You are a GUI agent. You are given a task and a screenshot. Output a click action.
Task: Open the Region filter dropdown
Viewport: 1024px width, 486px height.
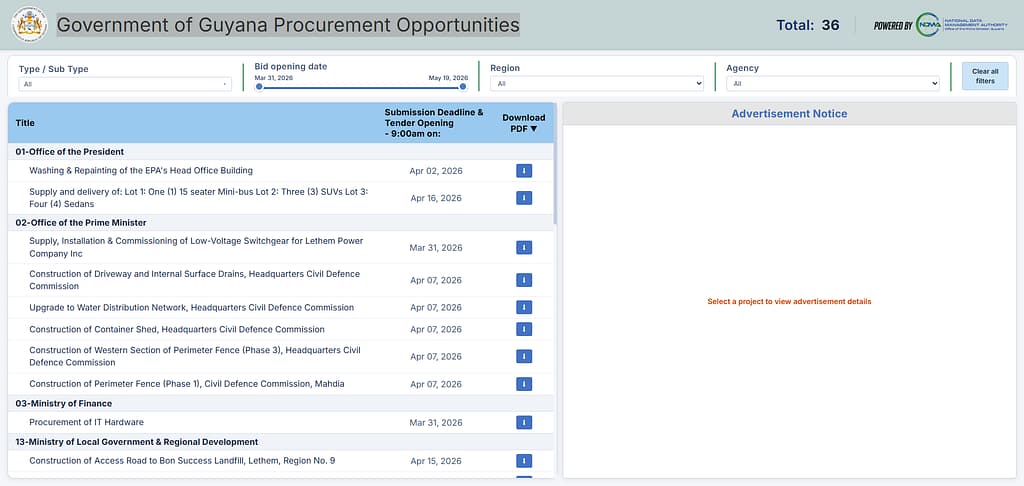tap(597, 84)
